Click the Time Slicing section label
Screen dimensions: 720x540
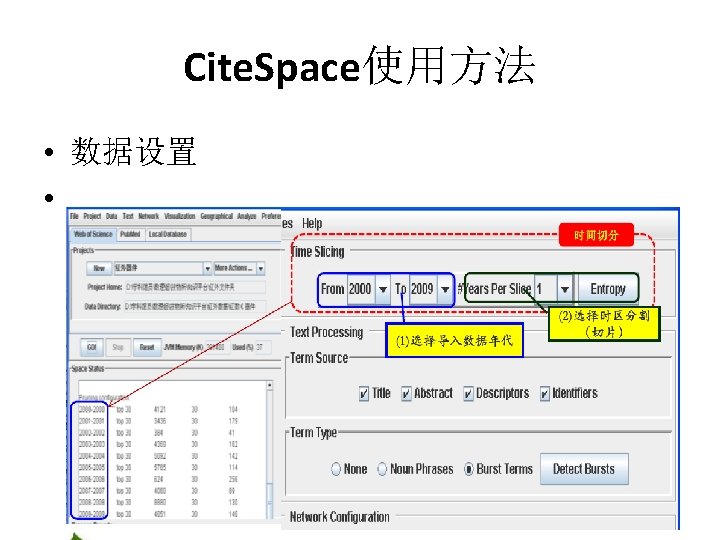(318, 252)
